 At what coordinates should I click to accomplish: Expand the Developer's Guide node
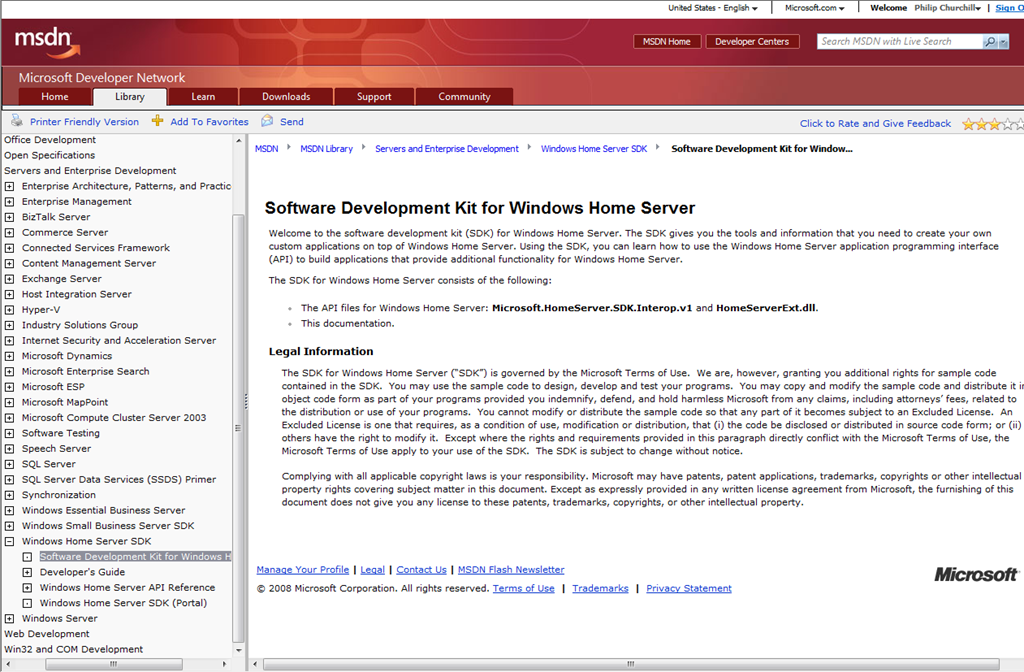click(27, 572)
